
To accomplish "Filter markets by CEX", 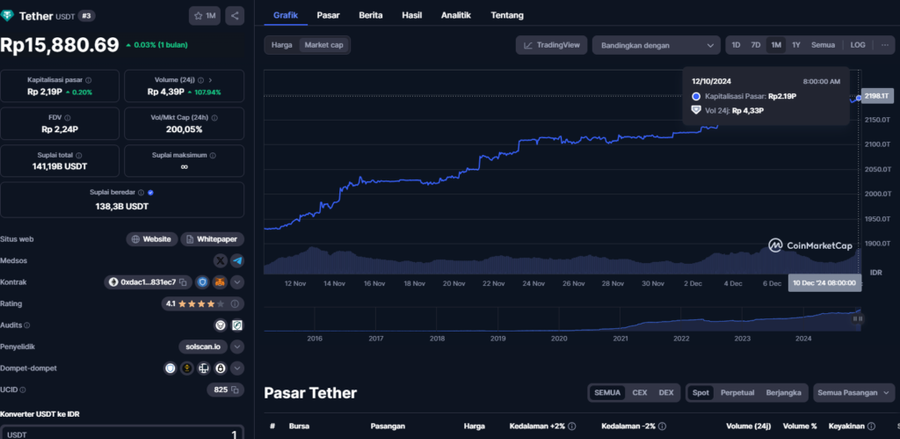I will point(639,393).
